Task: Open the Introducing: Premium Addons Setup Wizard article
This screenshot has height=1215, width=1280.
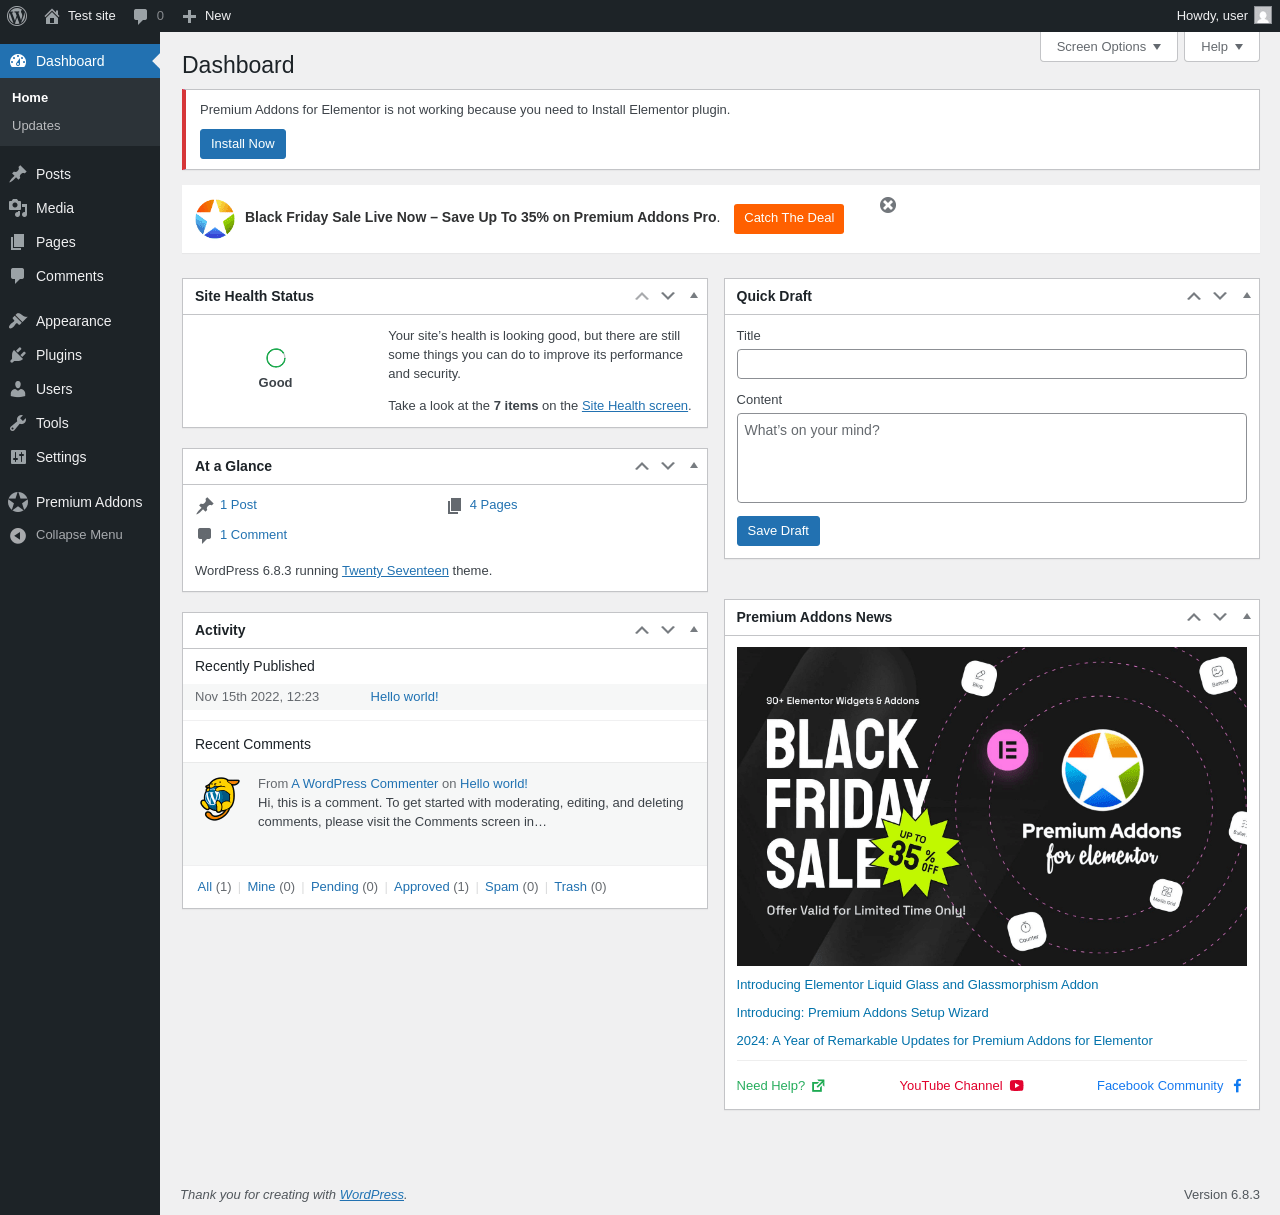Action: [x=862, y=1013]
